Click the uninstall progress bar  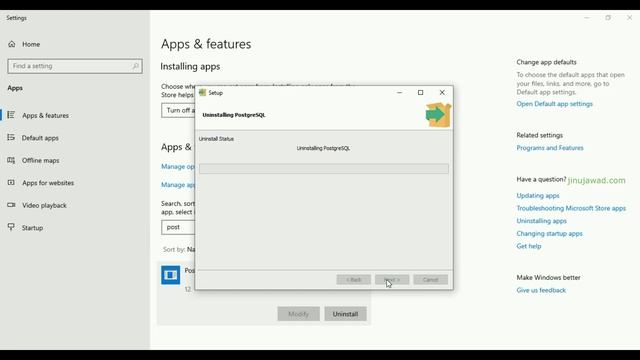click(324, 169)
